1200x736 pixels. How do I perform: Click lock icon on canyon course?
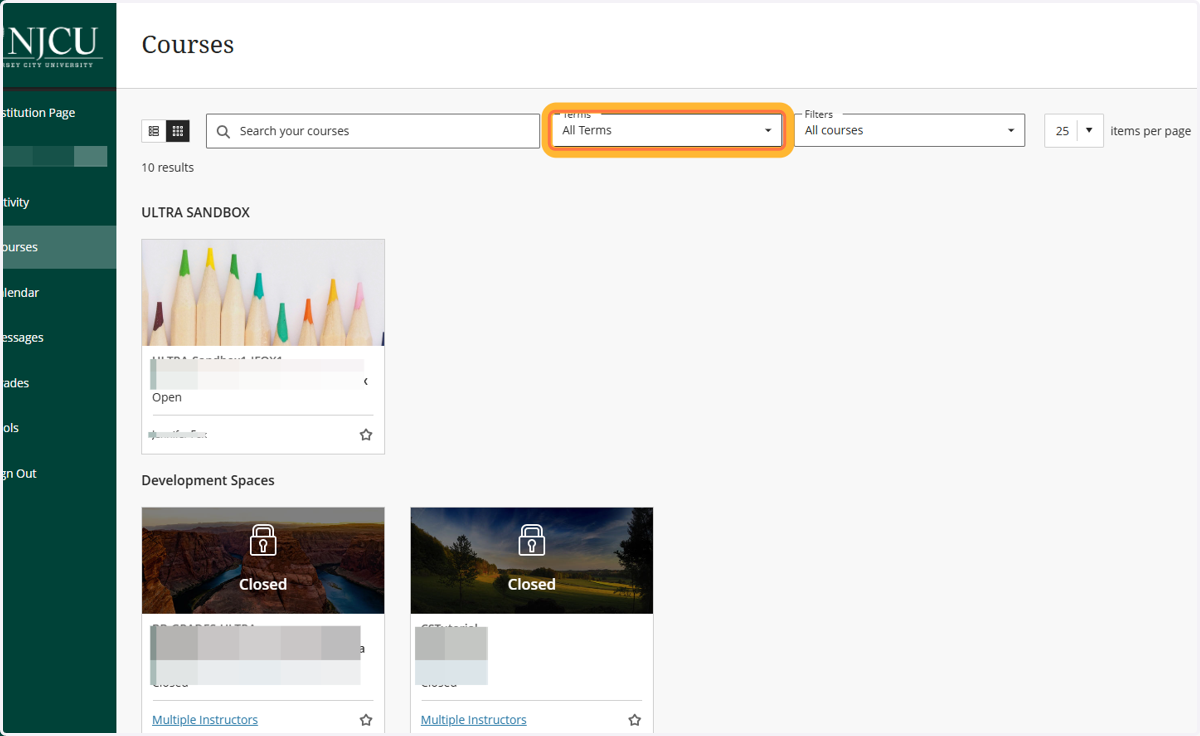(x=263, y=540)
